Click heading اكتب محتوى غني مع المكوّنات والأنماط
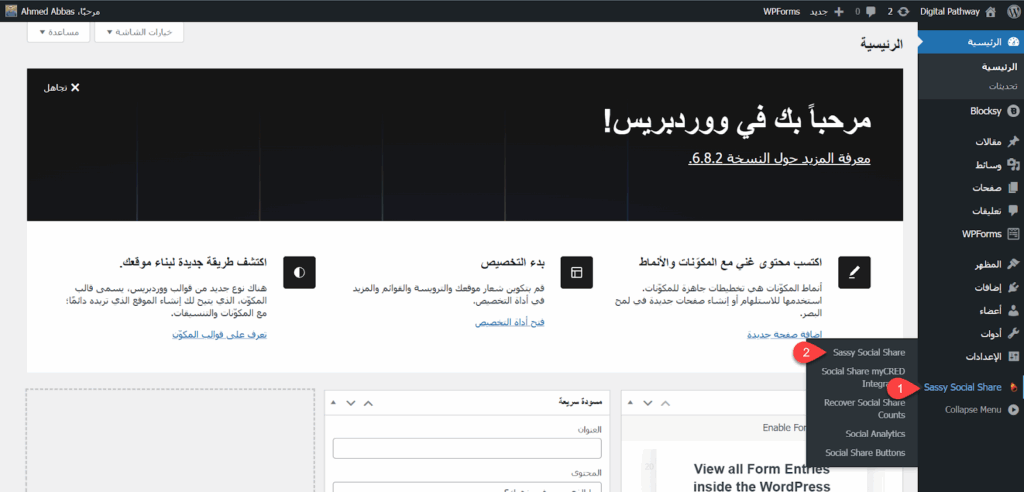This screenshot has width=1024, height=492. pyautogui.click(x=730, y=262)
